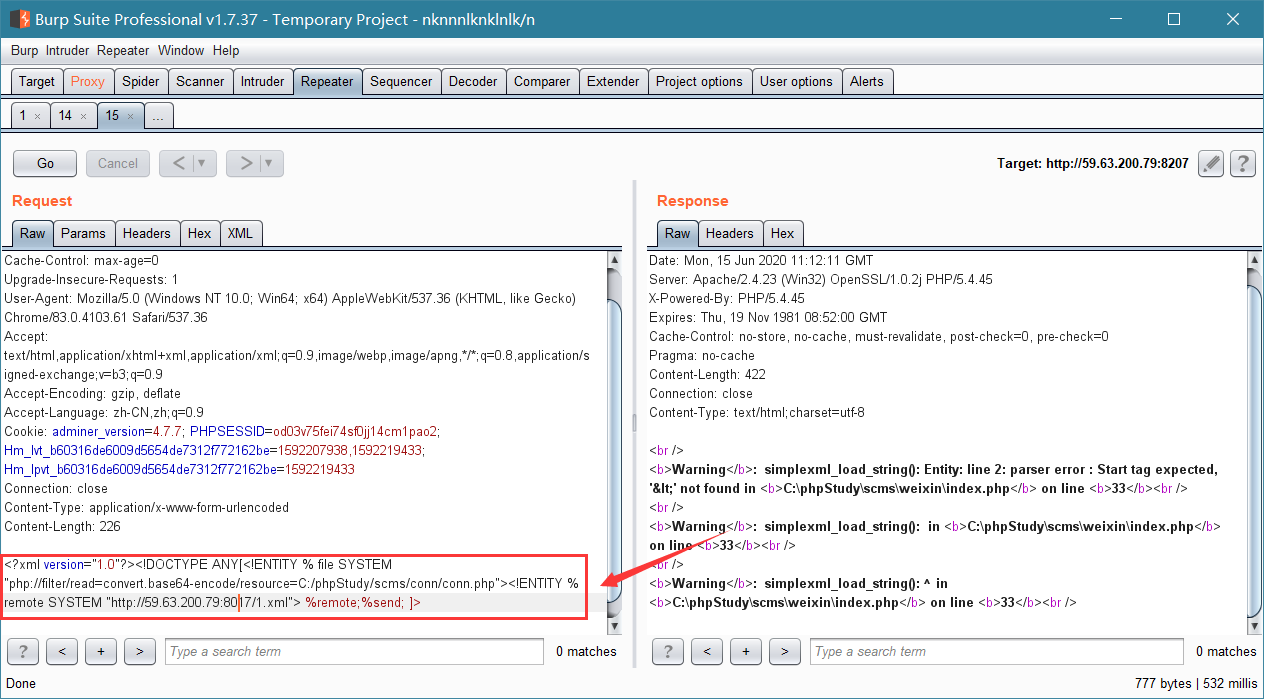The image size is (1264, 699).
Task: Open back history dropdown arrow
Action: point(205,163)
